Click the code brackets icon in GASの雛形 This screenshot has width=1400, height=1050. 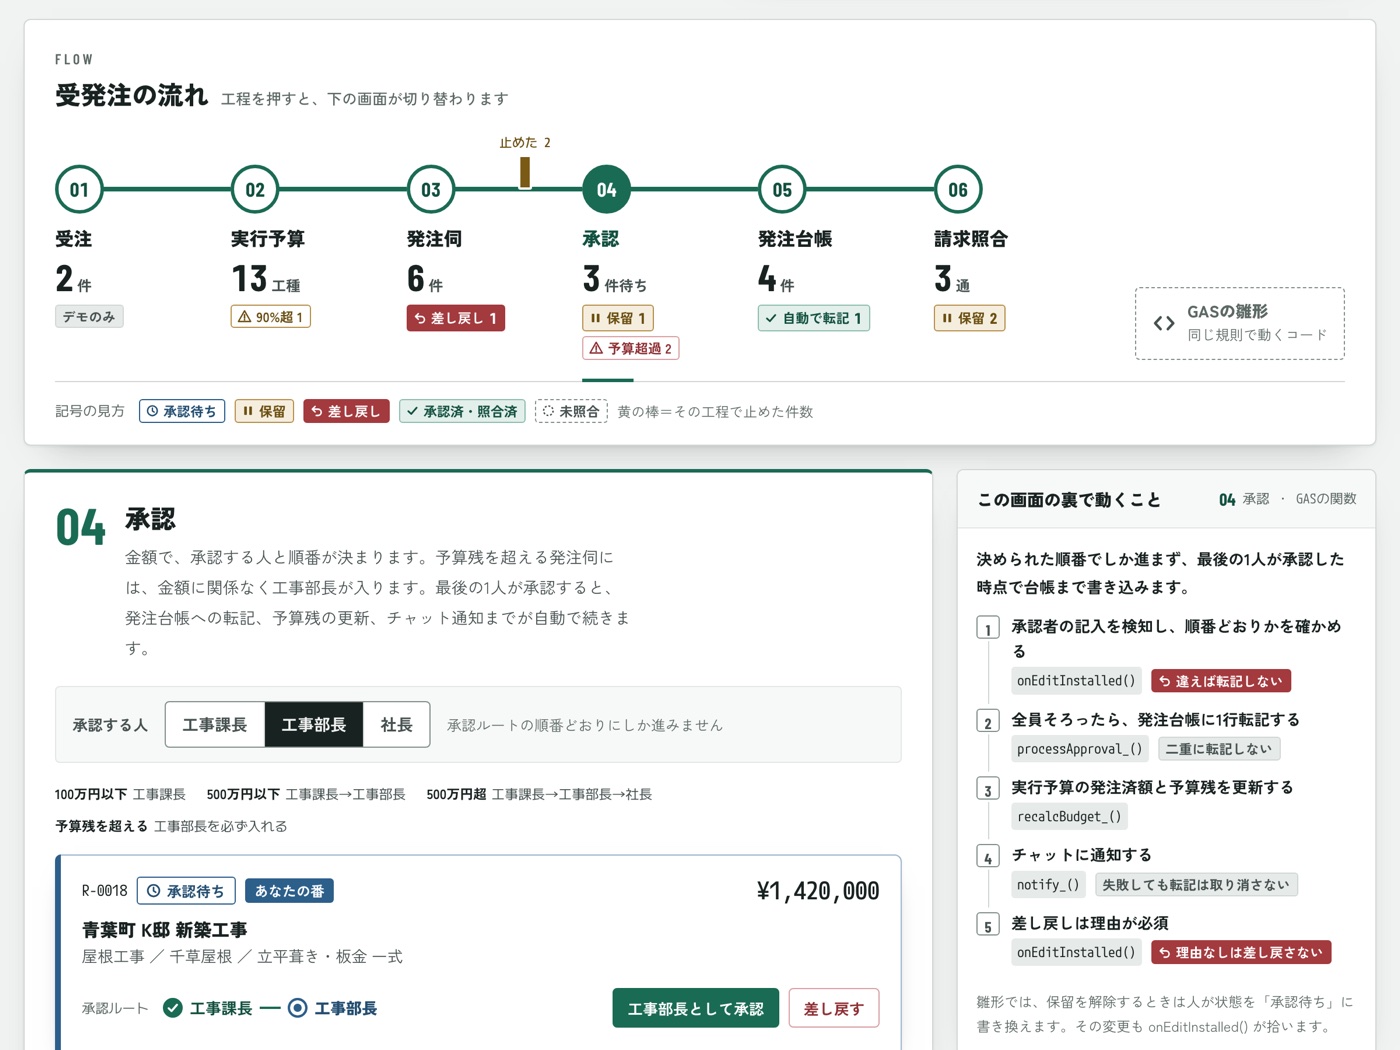click(x=1164, y=323)
